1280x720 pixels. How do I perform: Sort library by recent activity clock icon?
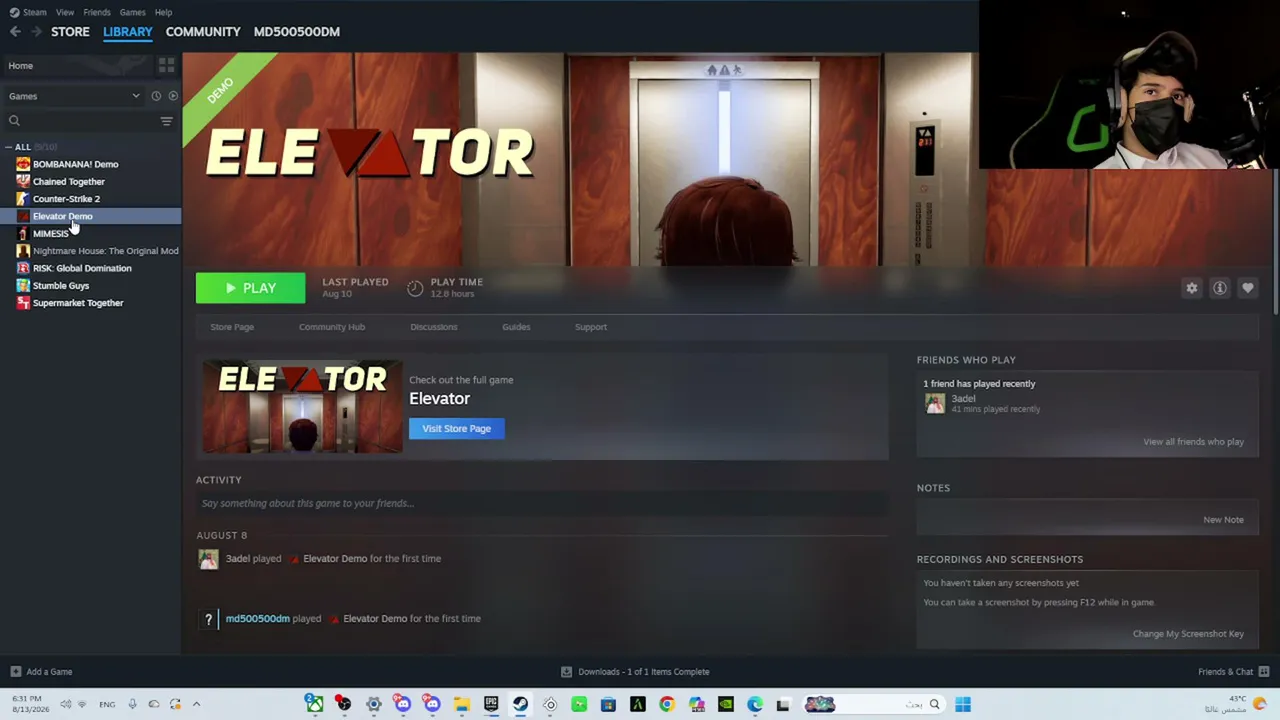point(156,96)
